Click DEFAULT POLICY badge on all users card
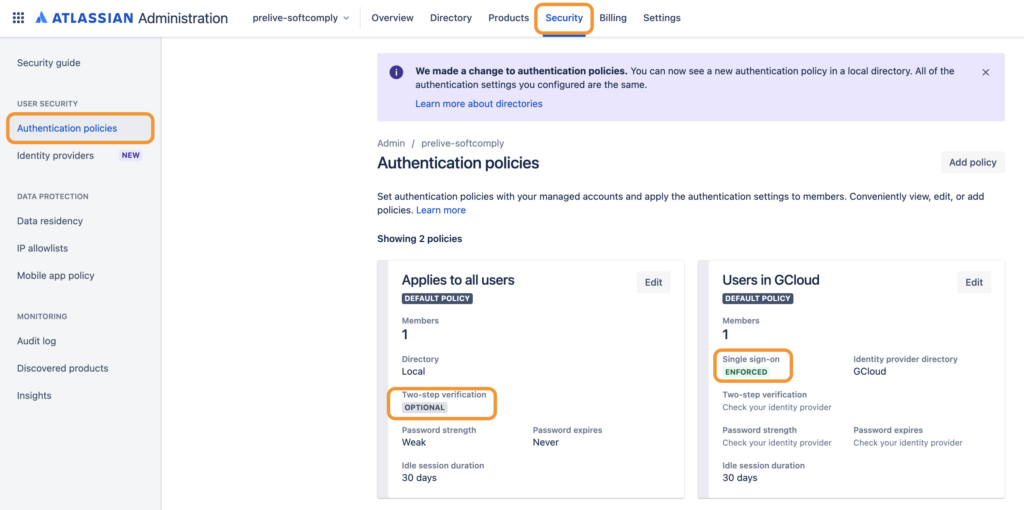1024x510 pixels. coord(437,298)
